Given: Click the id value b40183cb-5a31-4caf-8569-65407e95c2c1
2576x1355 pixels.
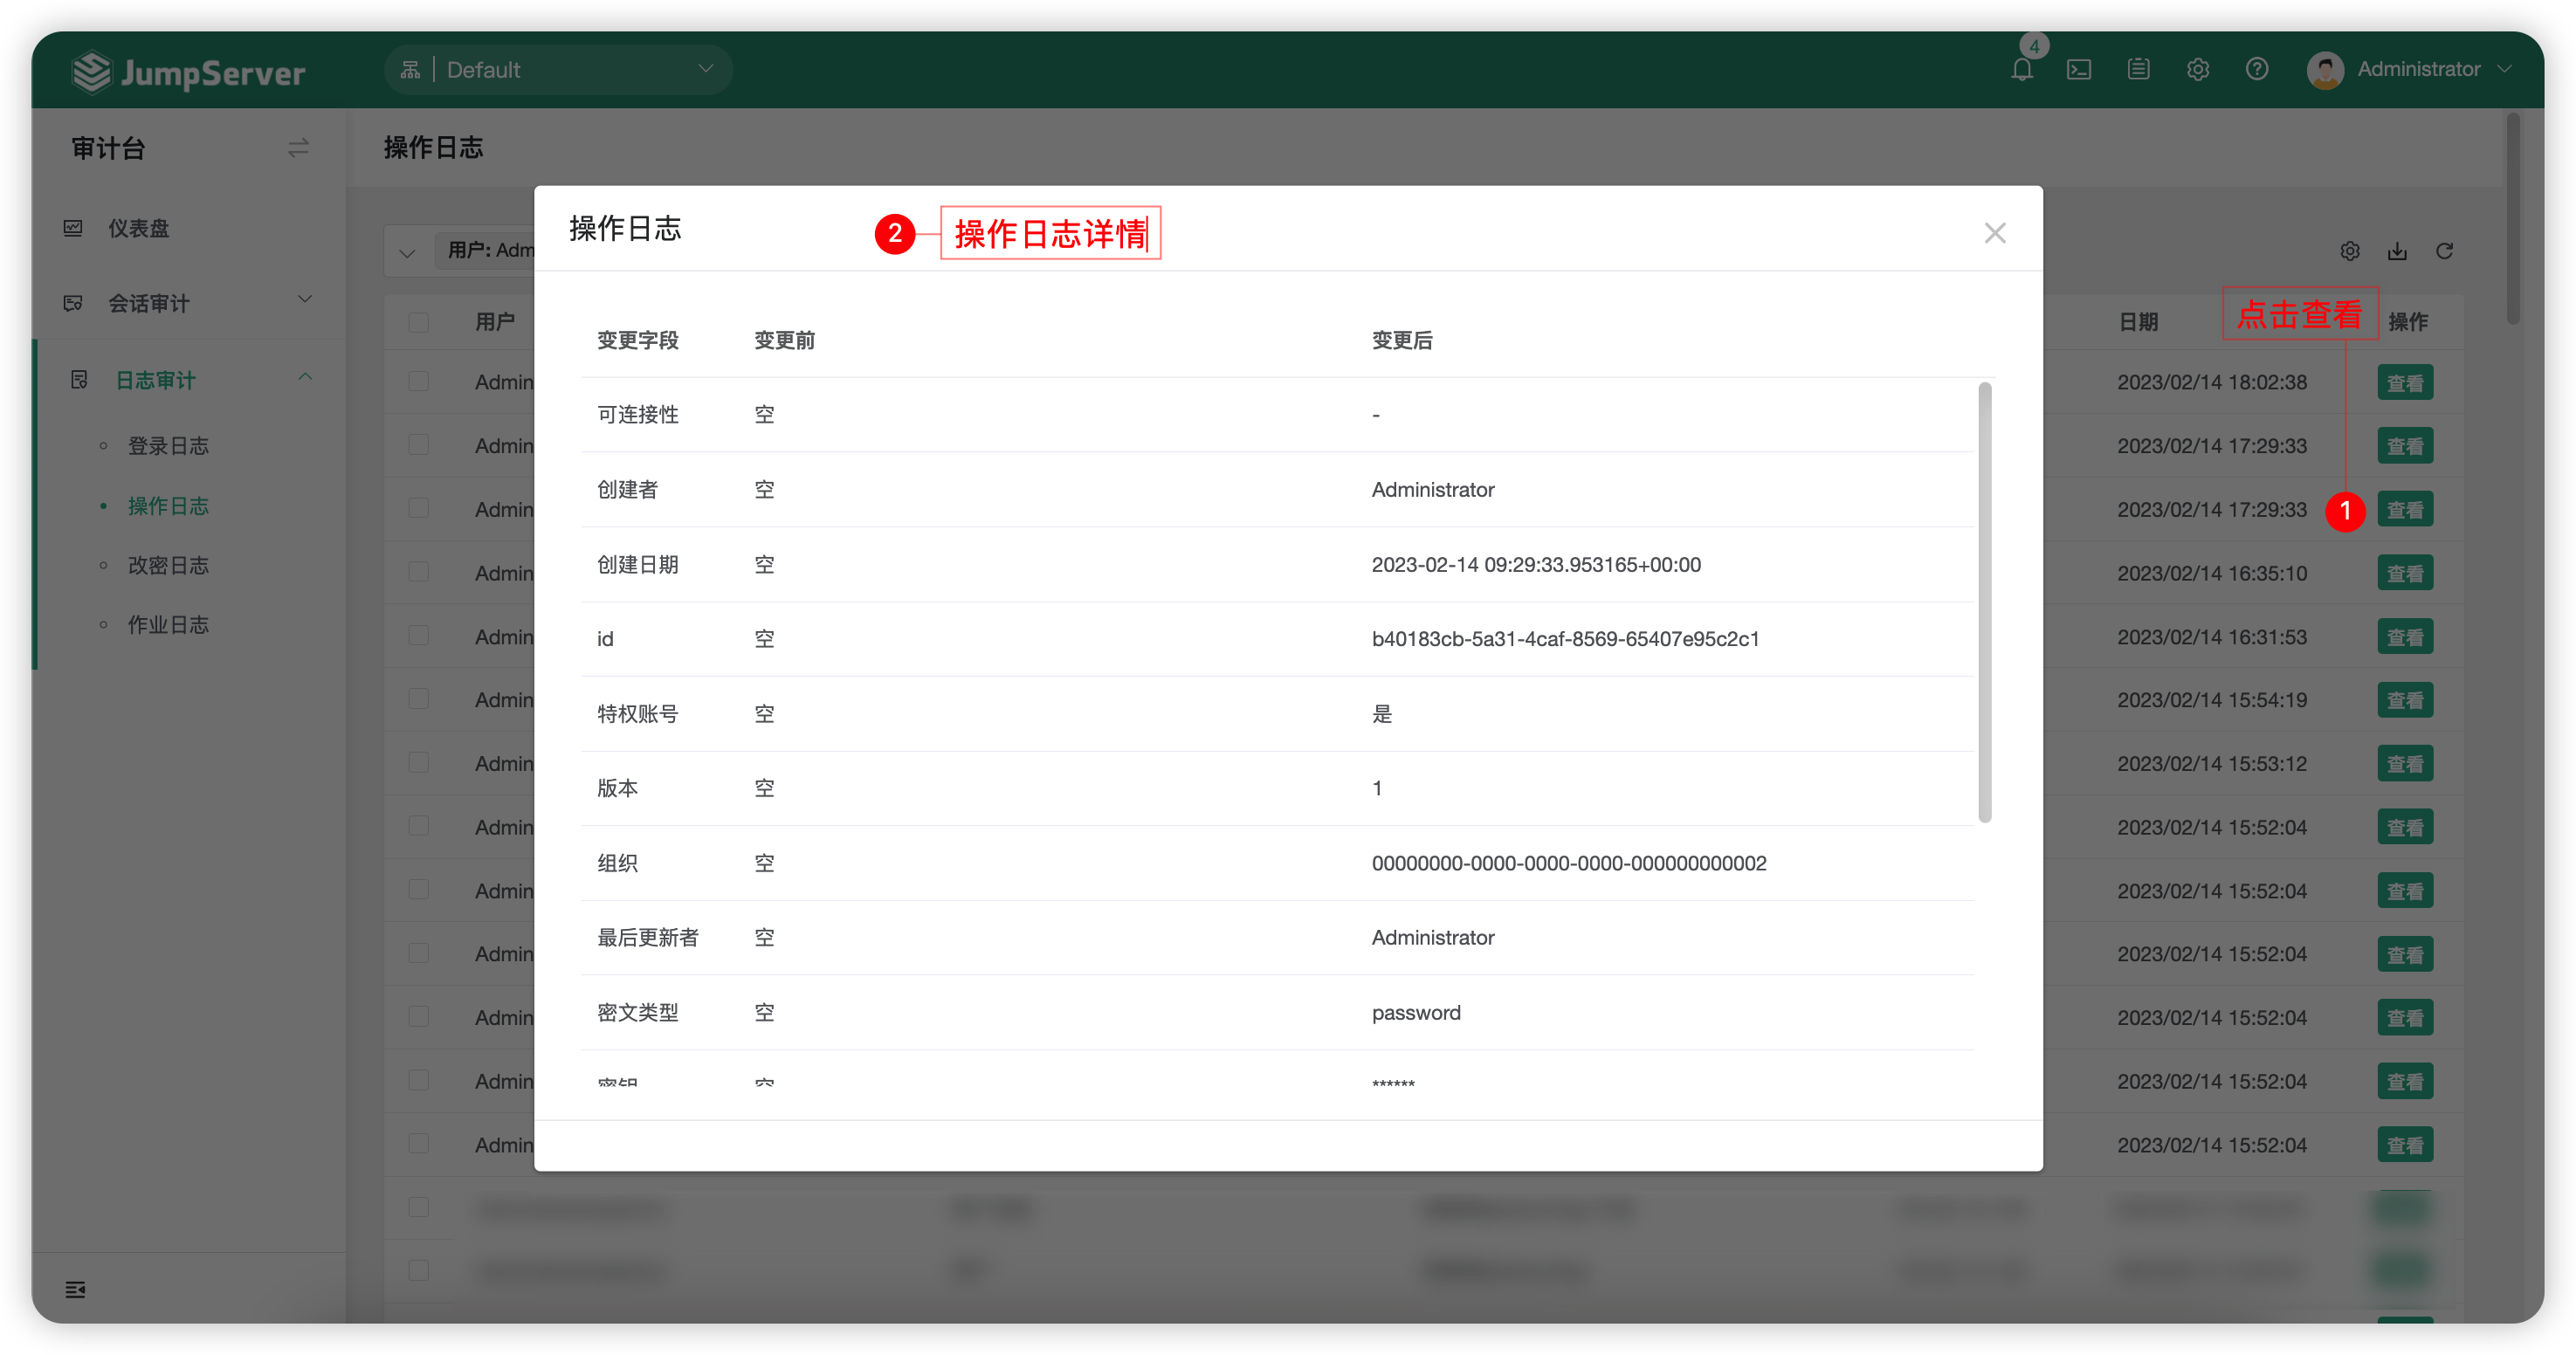Looking at the screenshot, I should tap(1565, 638).
